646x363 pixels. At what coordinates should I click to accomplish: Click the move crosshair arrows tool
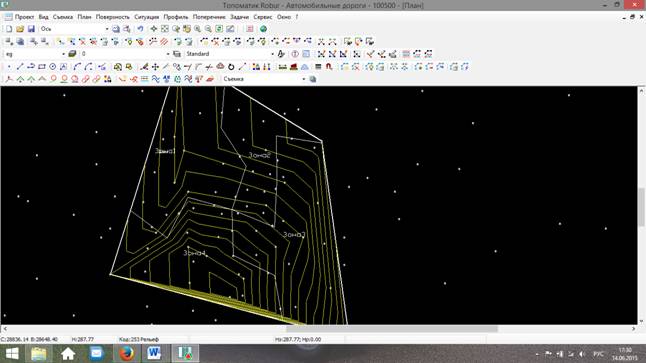click(155, 67)
